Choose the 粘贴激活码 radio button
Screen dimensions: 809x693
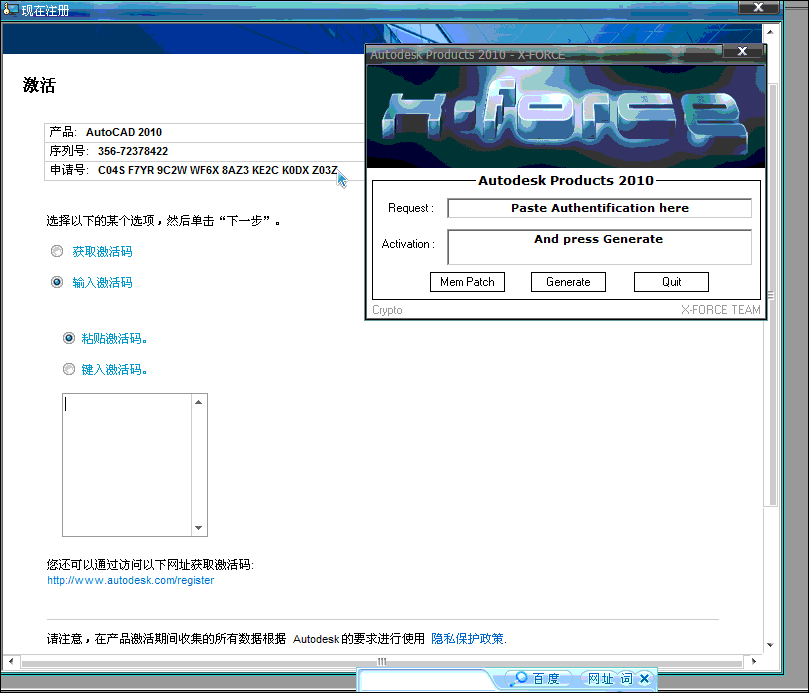[69, 338]
